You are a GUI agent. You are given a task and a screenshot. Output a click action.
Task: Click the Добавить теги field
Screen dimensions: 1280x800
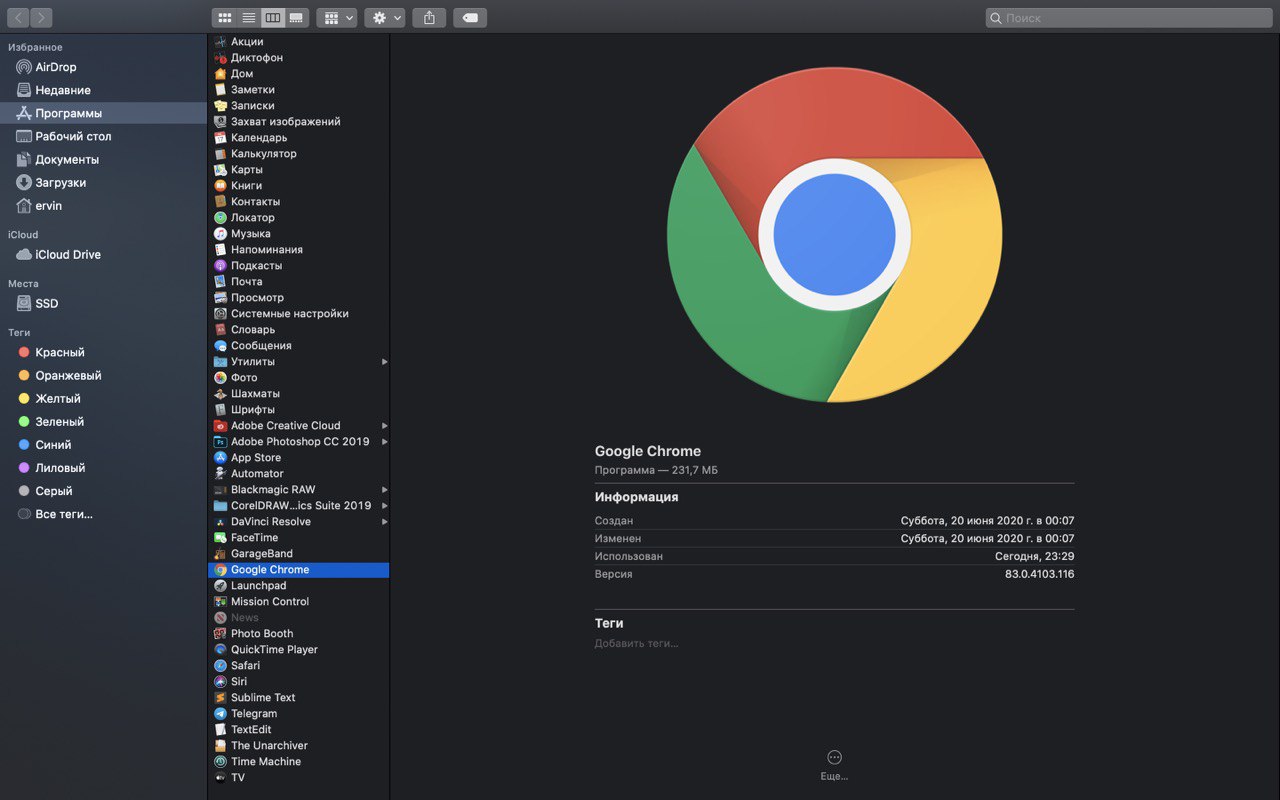[636, 643]
